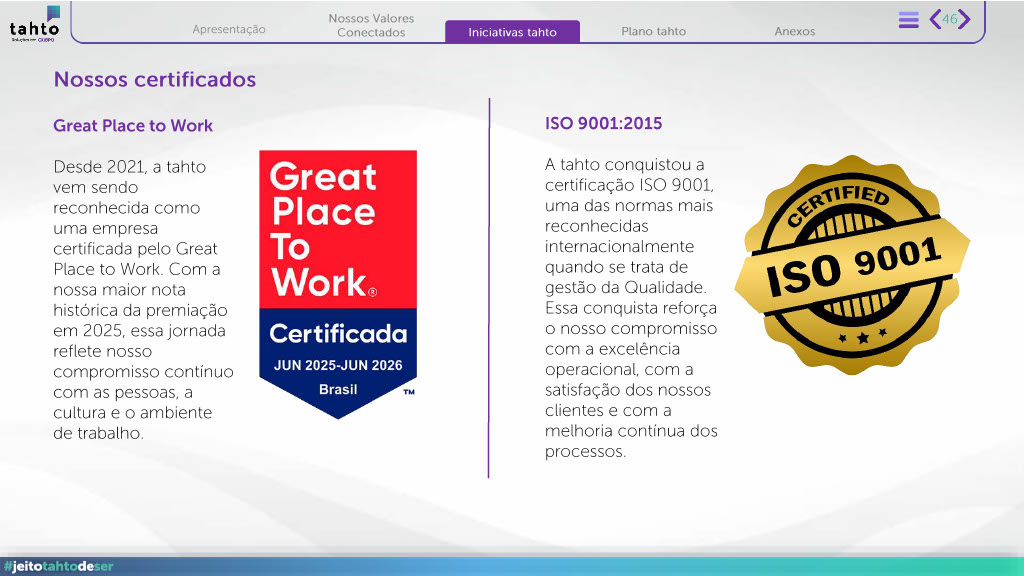Click the page number 46
The height and width of the screenshot is (576, 1024).
click(x=950, y=19)
